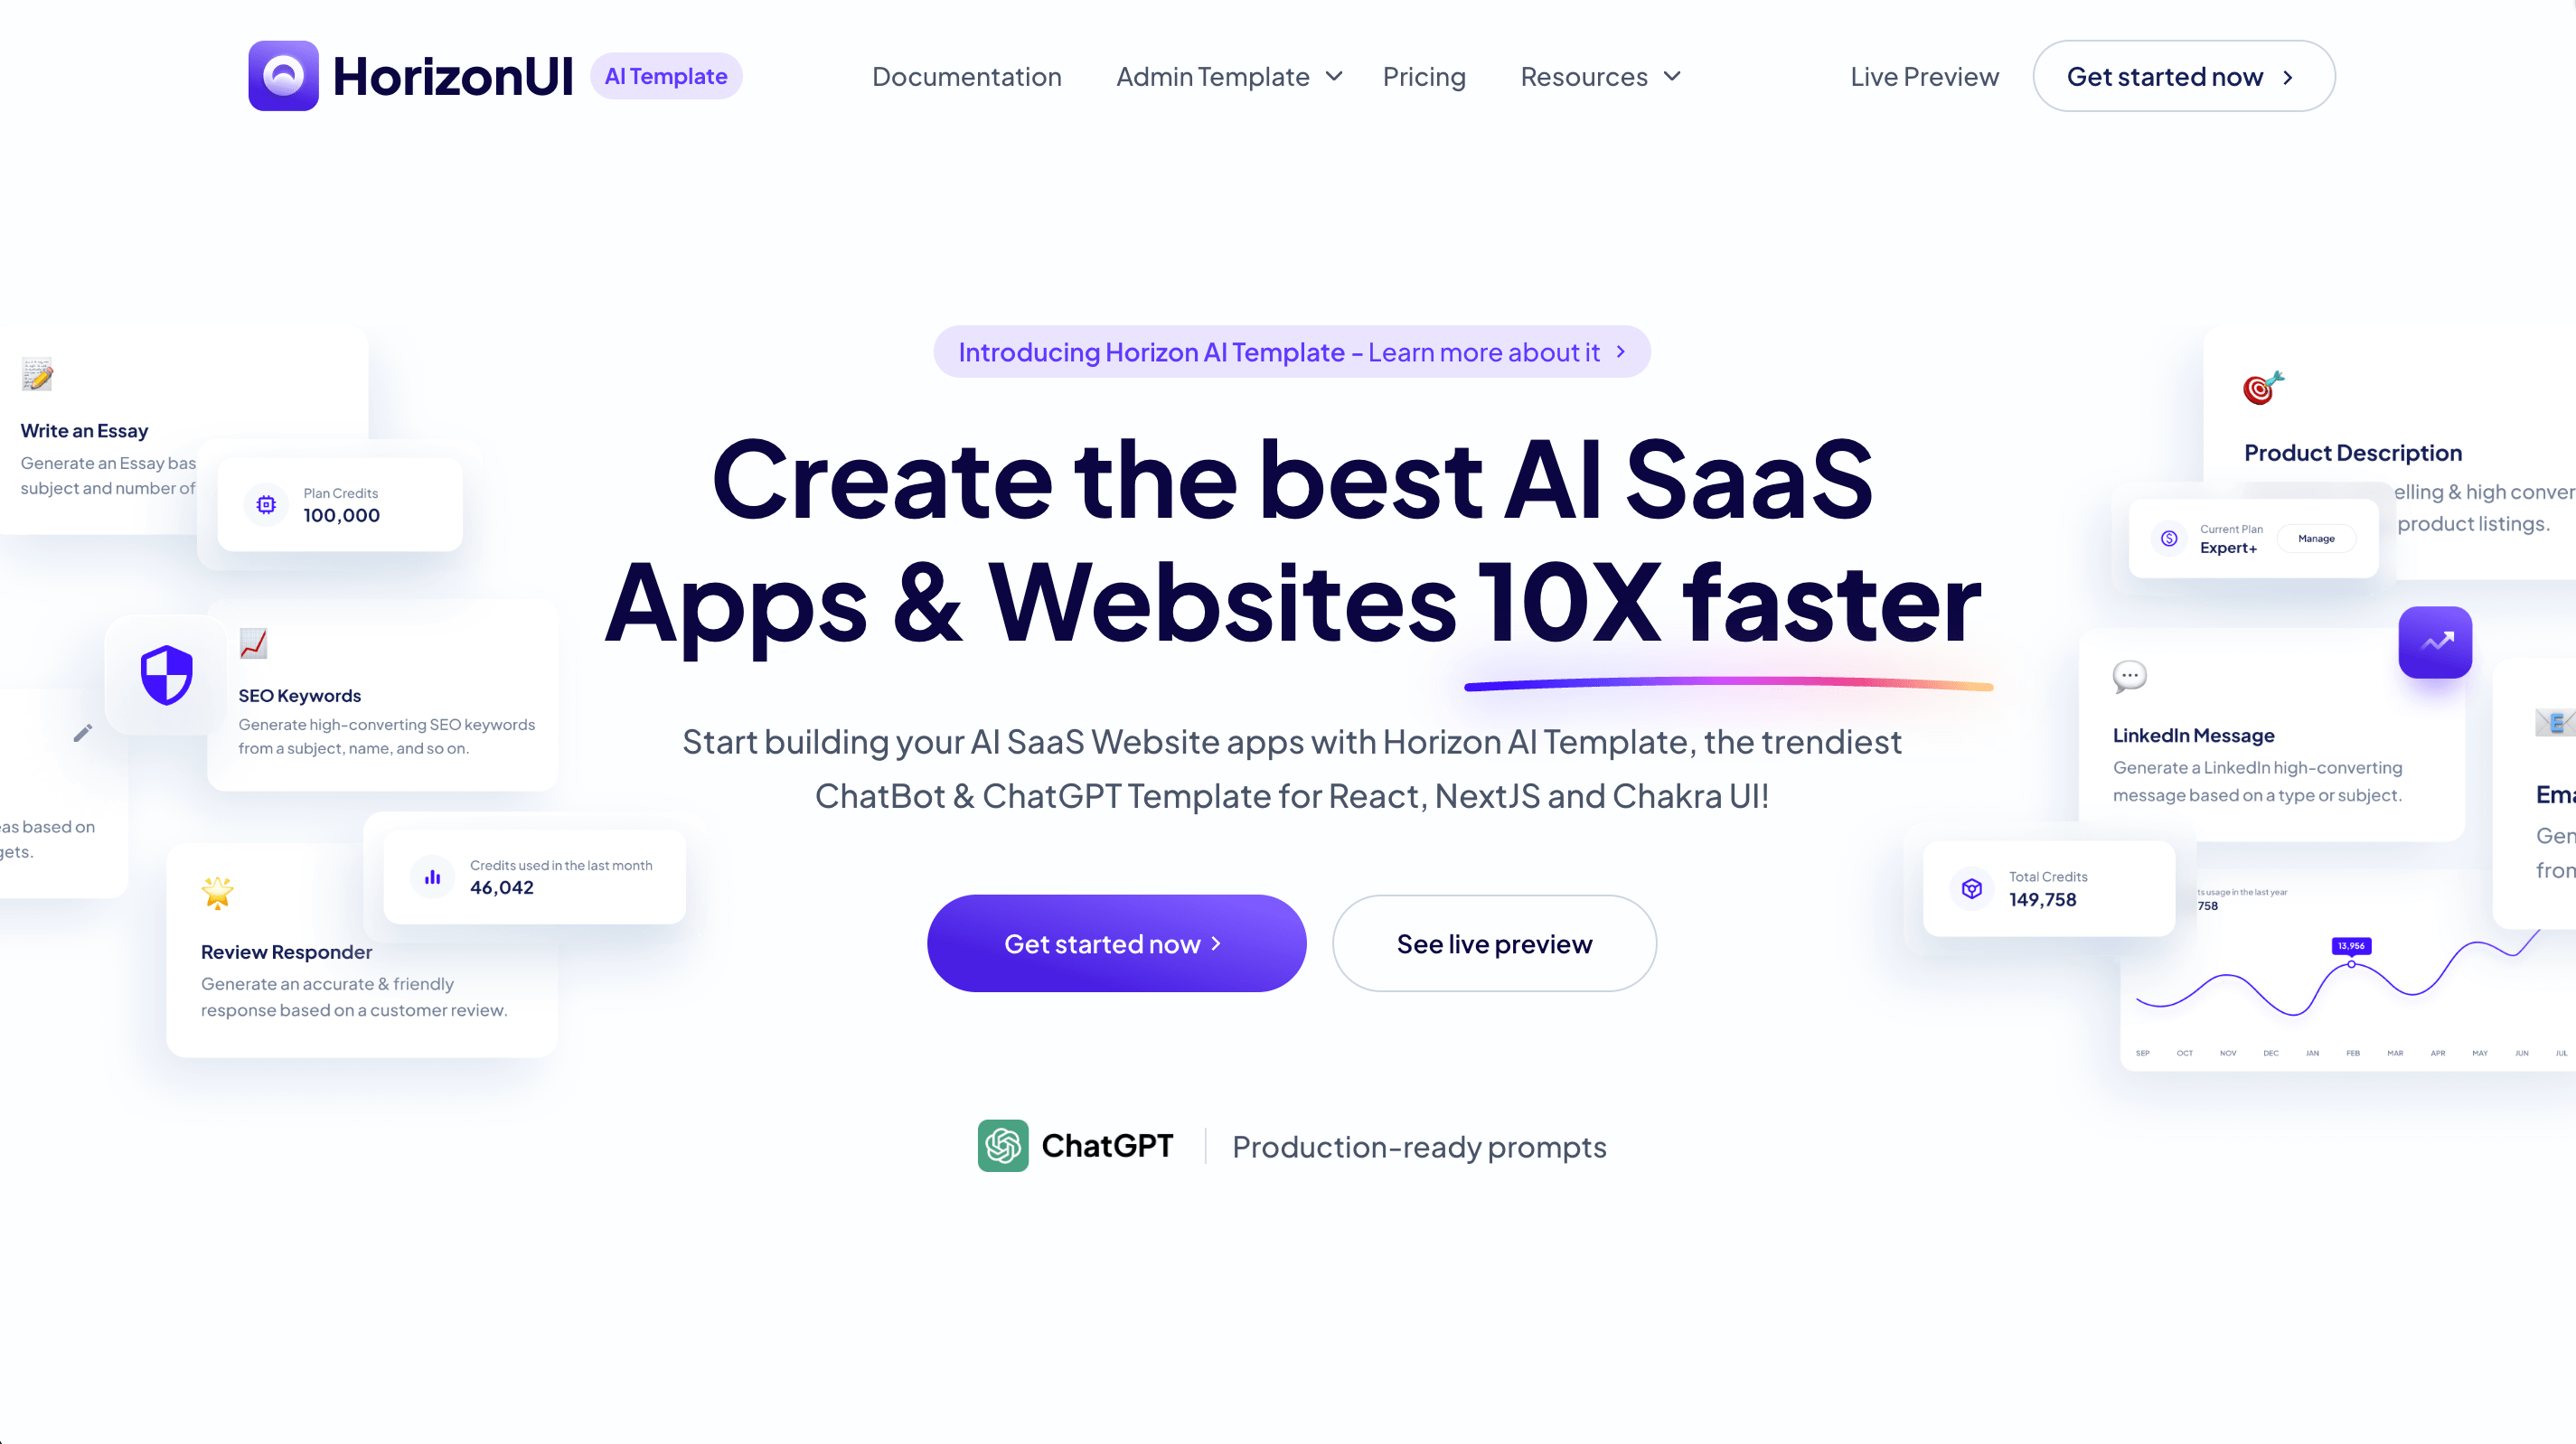The width and height of the screenshot is (2576, 1444).
Task: Click the Get started now button
Action: (x=1114, y=943)
